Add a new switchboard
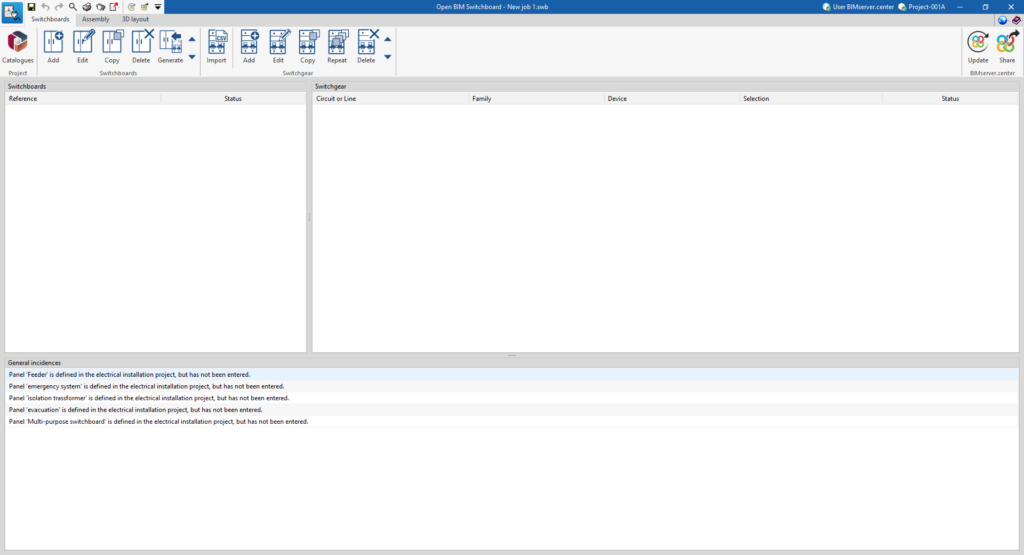The width and height of the screenshot is (1024, 555). coord(53,47)
